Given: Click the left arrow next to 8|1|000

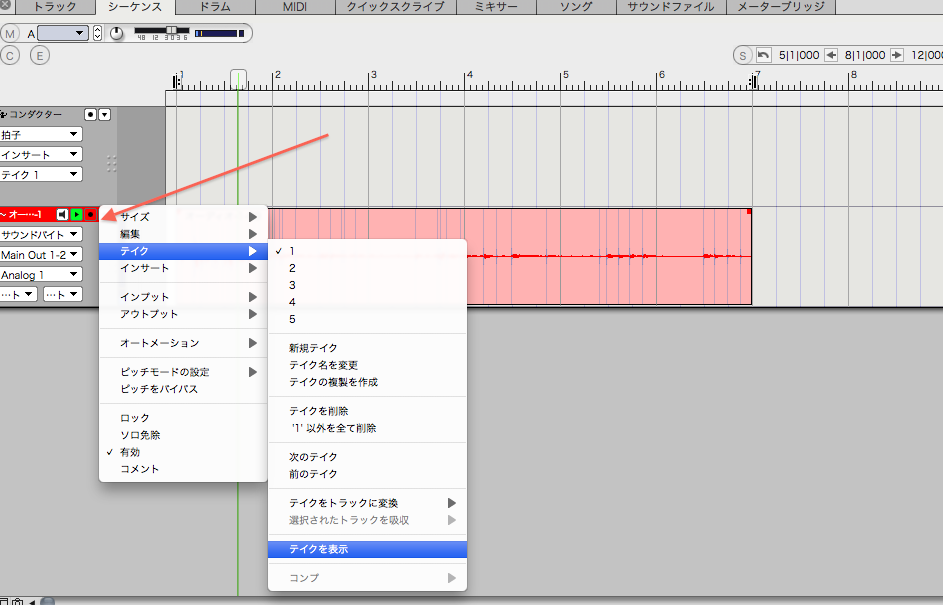Looking at the screenshot, I should [x=831, y=55].
